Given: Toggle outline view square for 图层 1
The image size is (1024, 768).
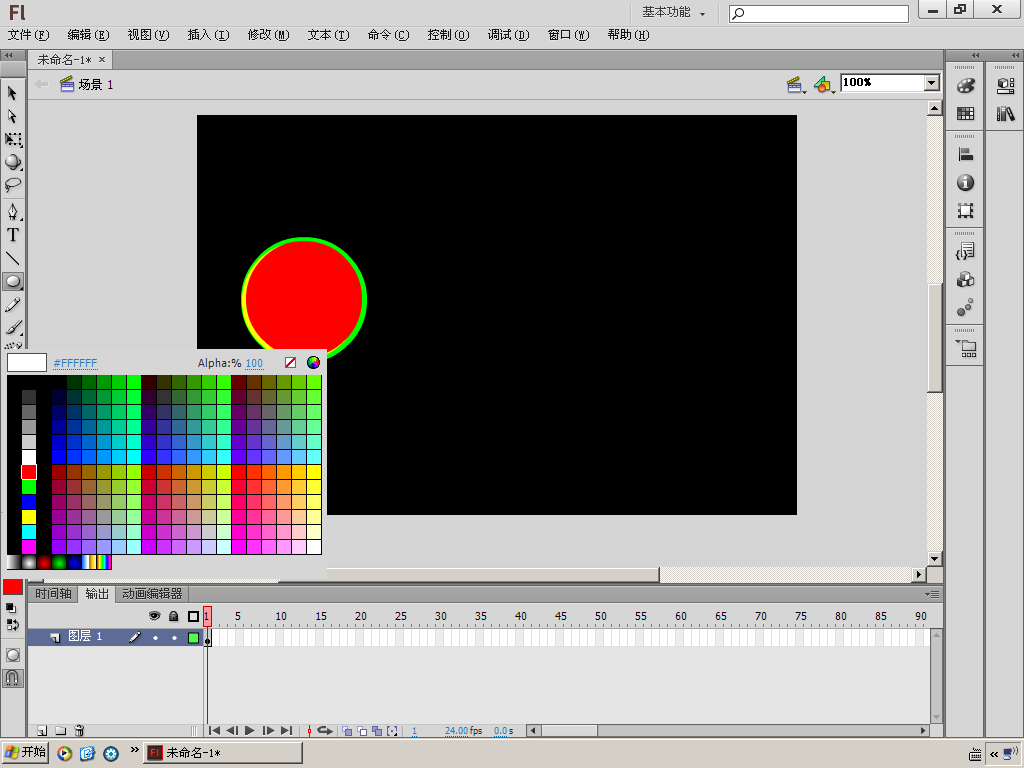Looking at the screenshot, I should pyautogui.click(x=194, y=637).
